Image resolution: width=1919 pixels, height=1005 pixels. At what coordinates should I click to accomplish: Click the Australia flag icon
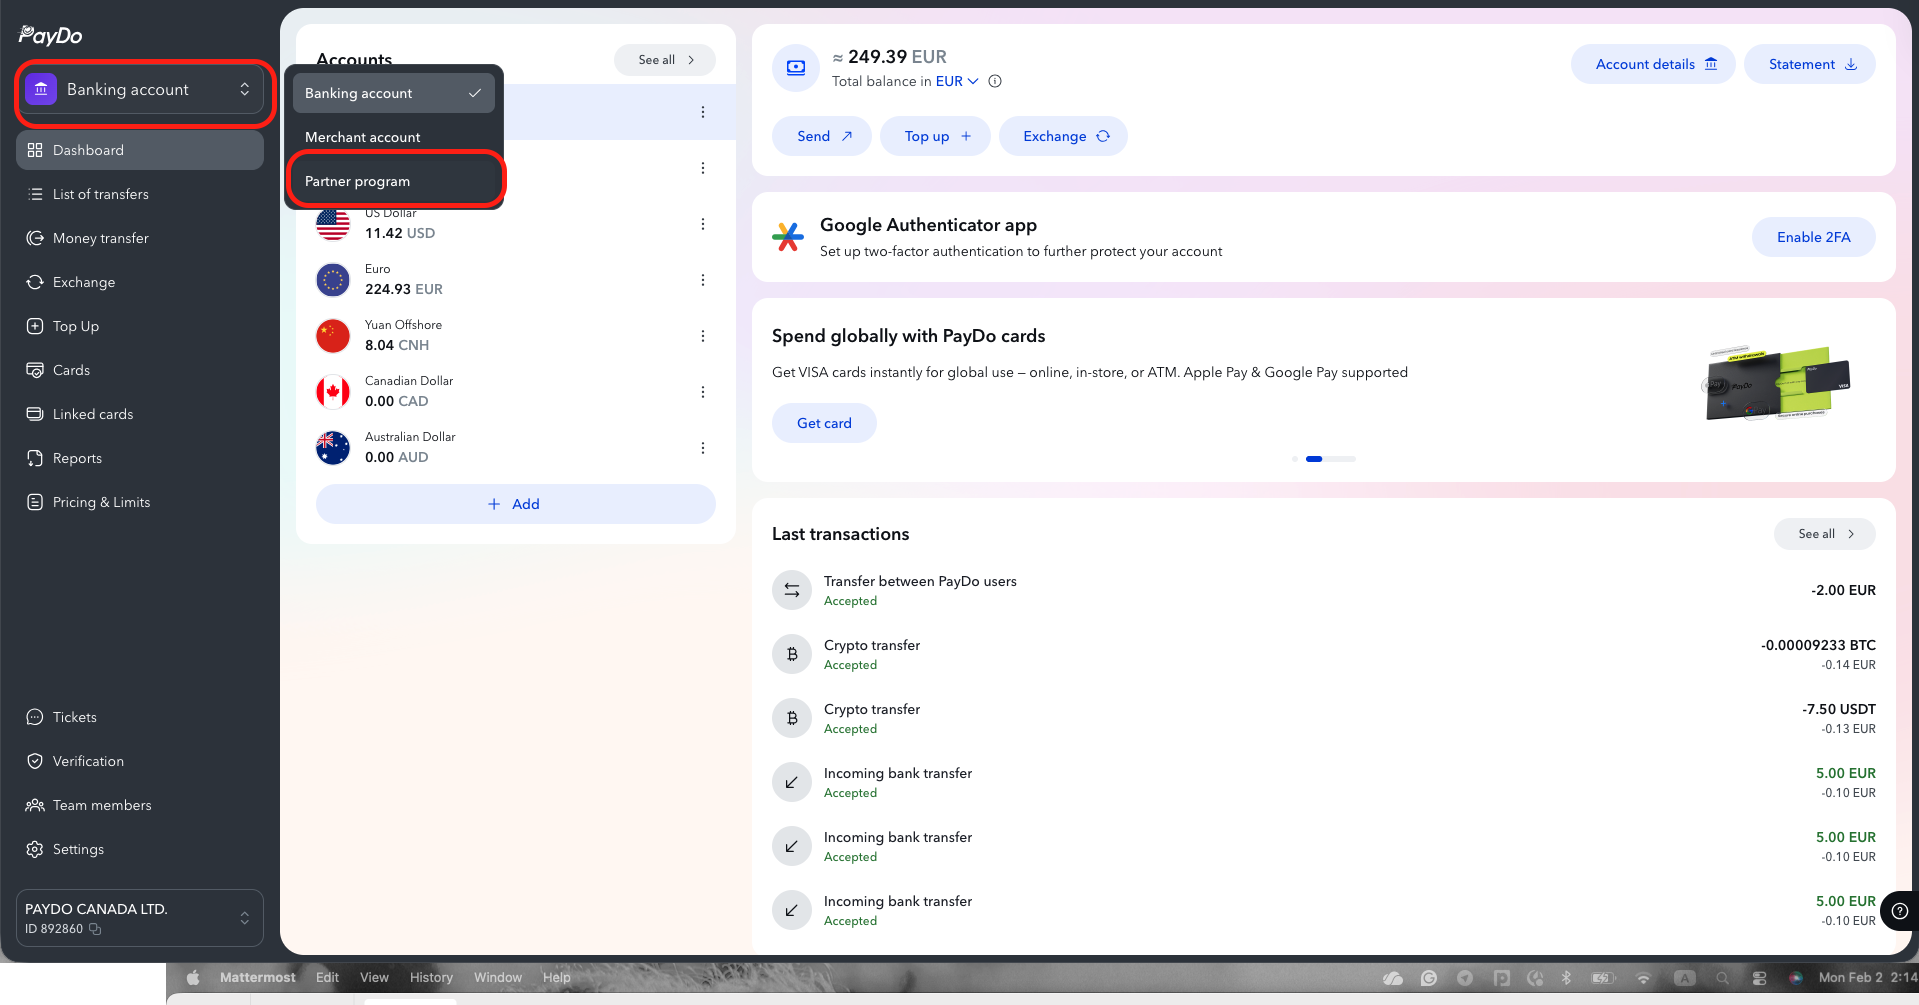coord(333,448)
